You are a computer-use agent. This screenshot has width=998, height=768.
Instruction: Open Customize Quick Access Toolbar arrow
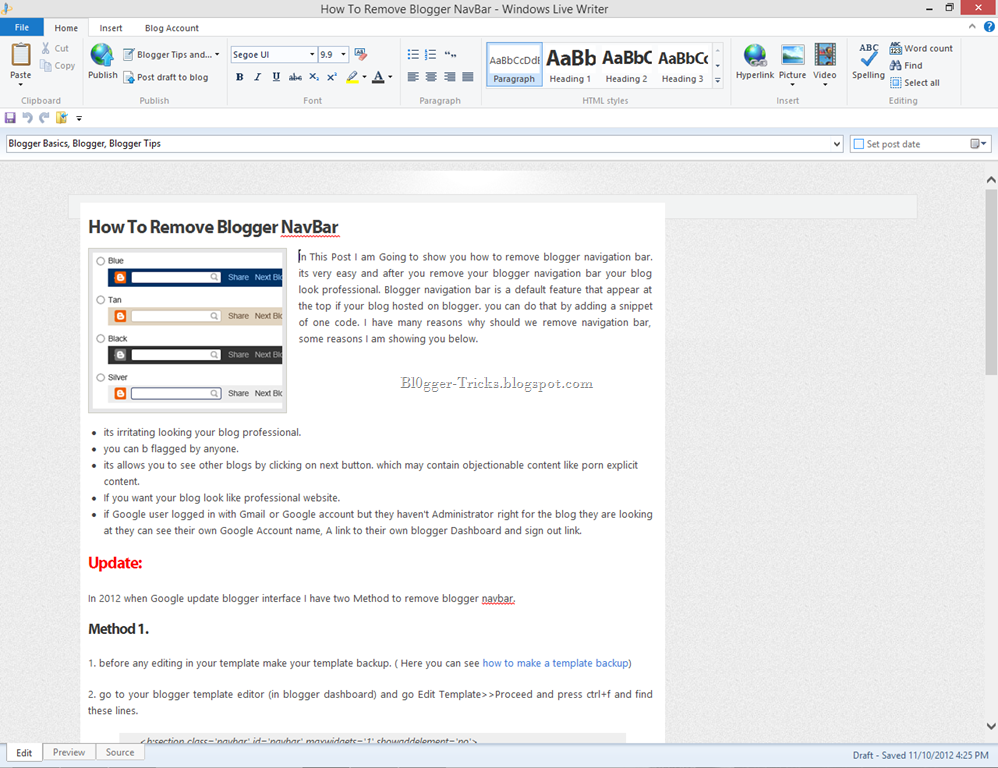click(79, 118)
